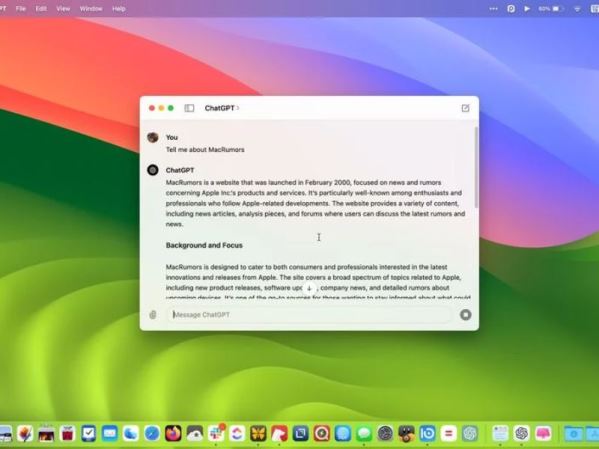Toggle the sidebar in ChatGPT window

189,108
